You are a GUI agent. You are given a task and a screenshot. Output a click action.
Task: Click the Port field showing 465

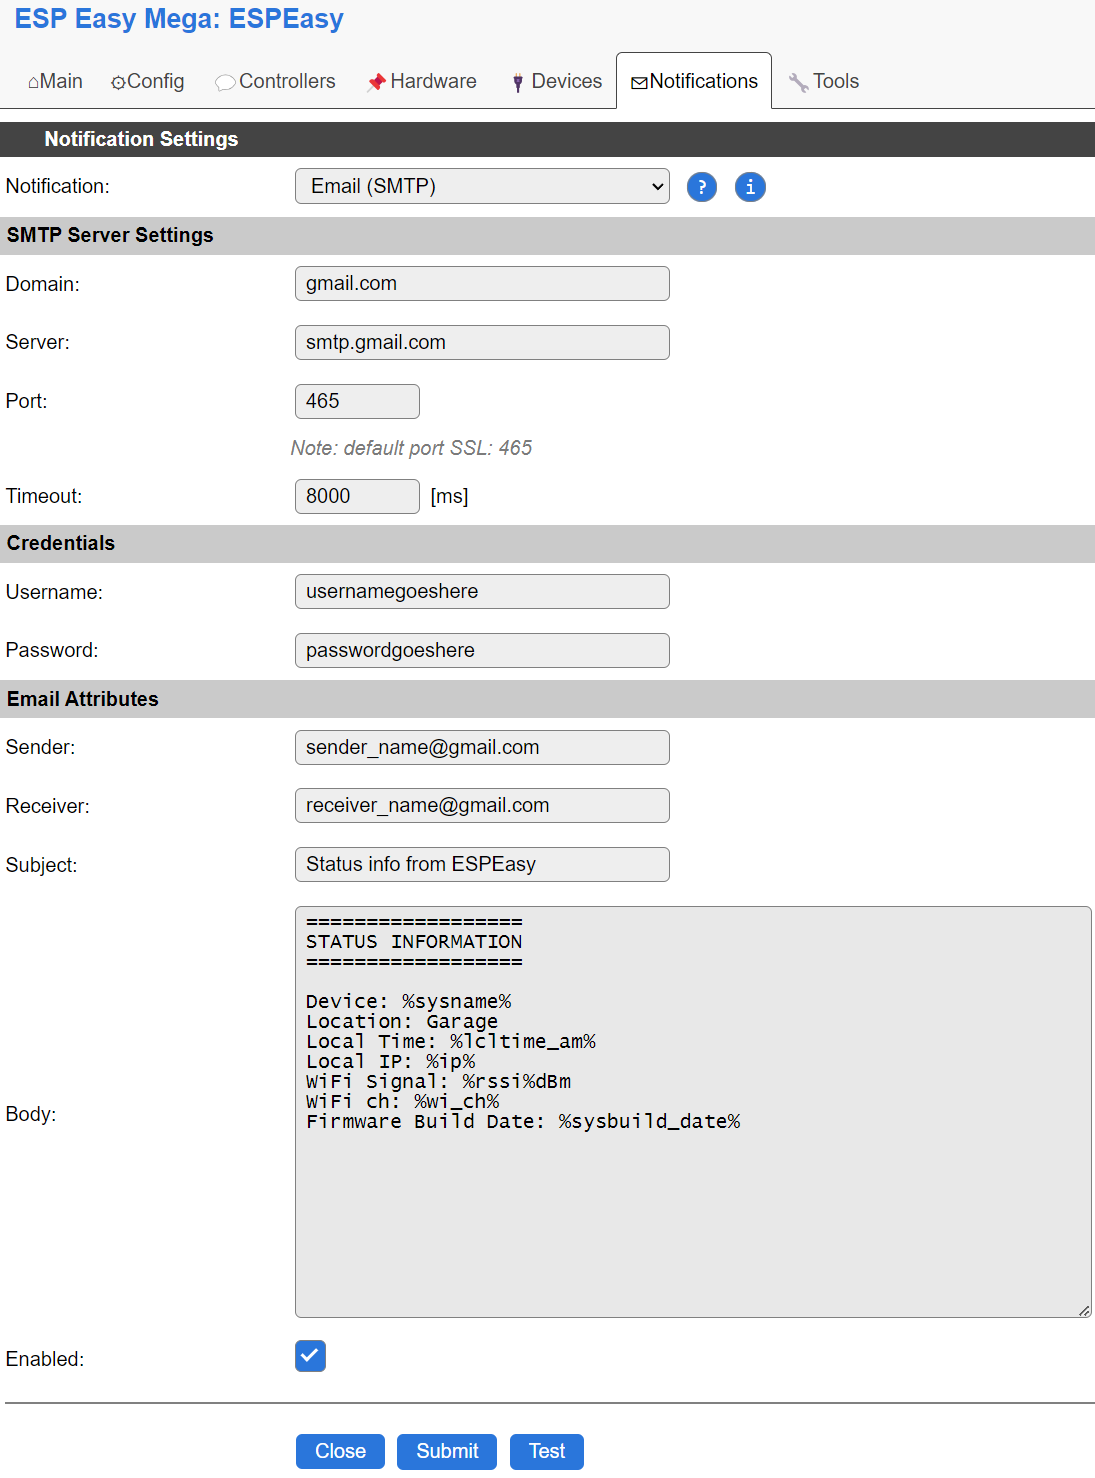point(357,401)
